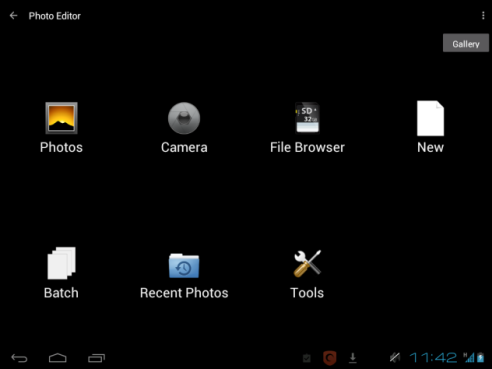Open the Batch stacked pages icon
This screenshot has height=369, width=492.
pos(61,263)
